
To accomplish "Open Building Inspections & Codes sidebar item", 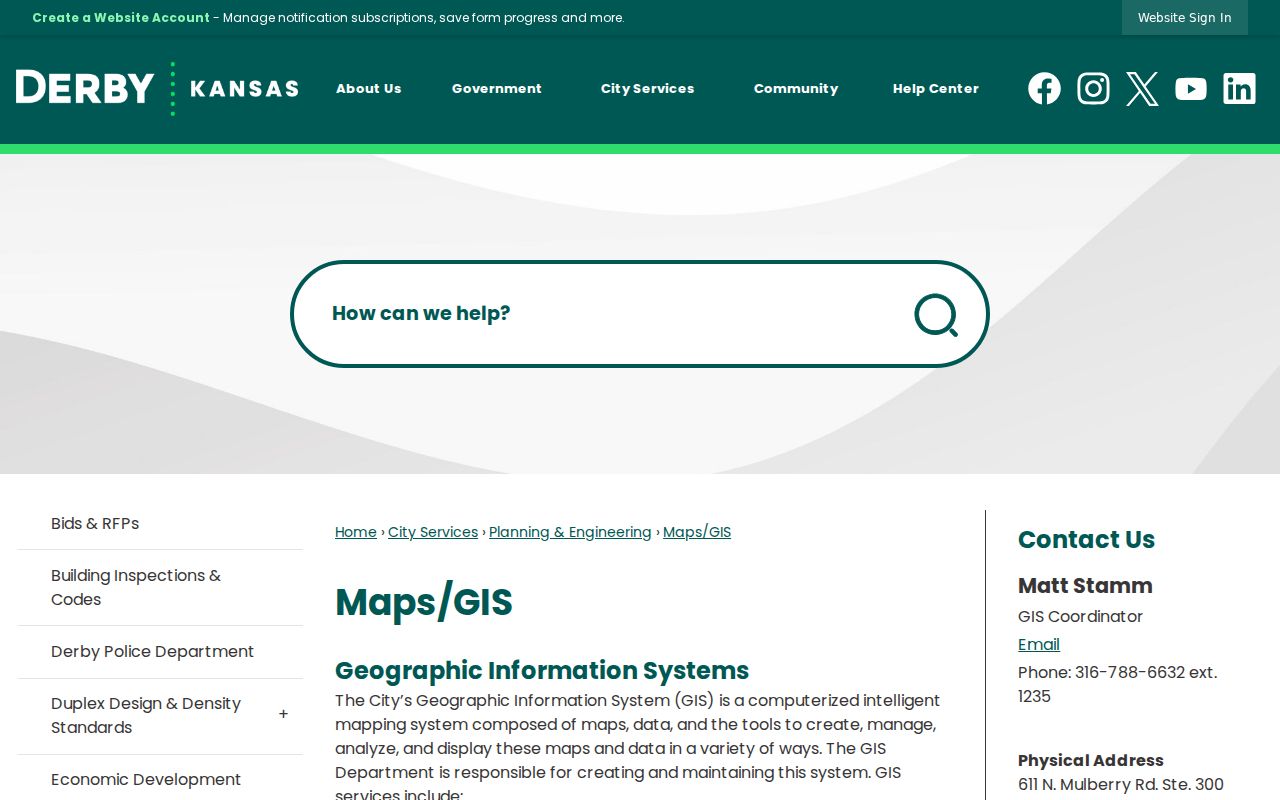I will (160, 588).
